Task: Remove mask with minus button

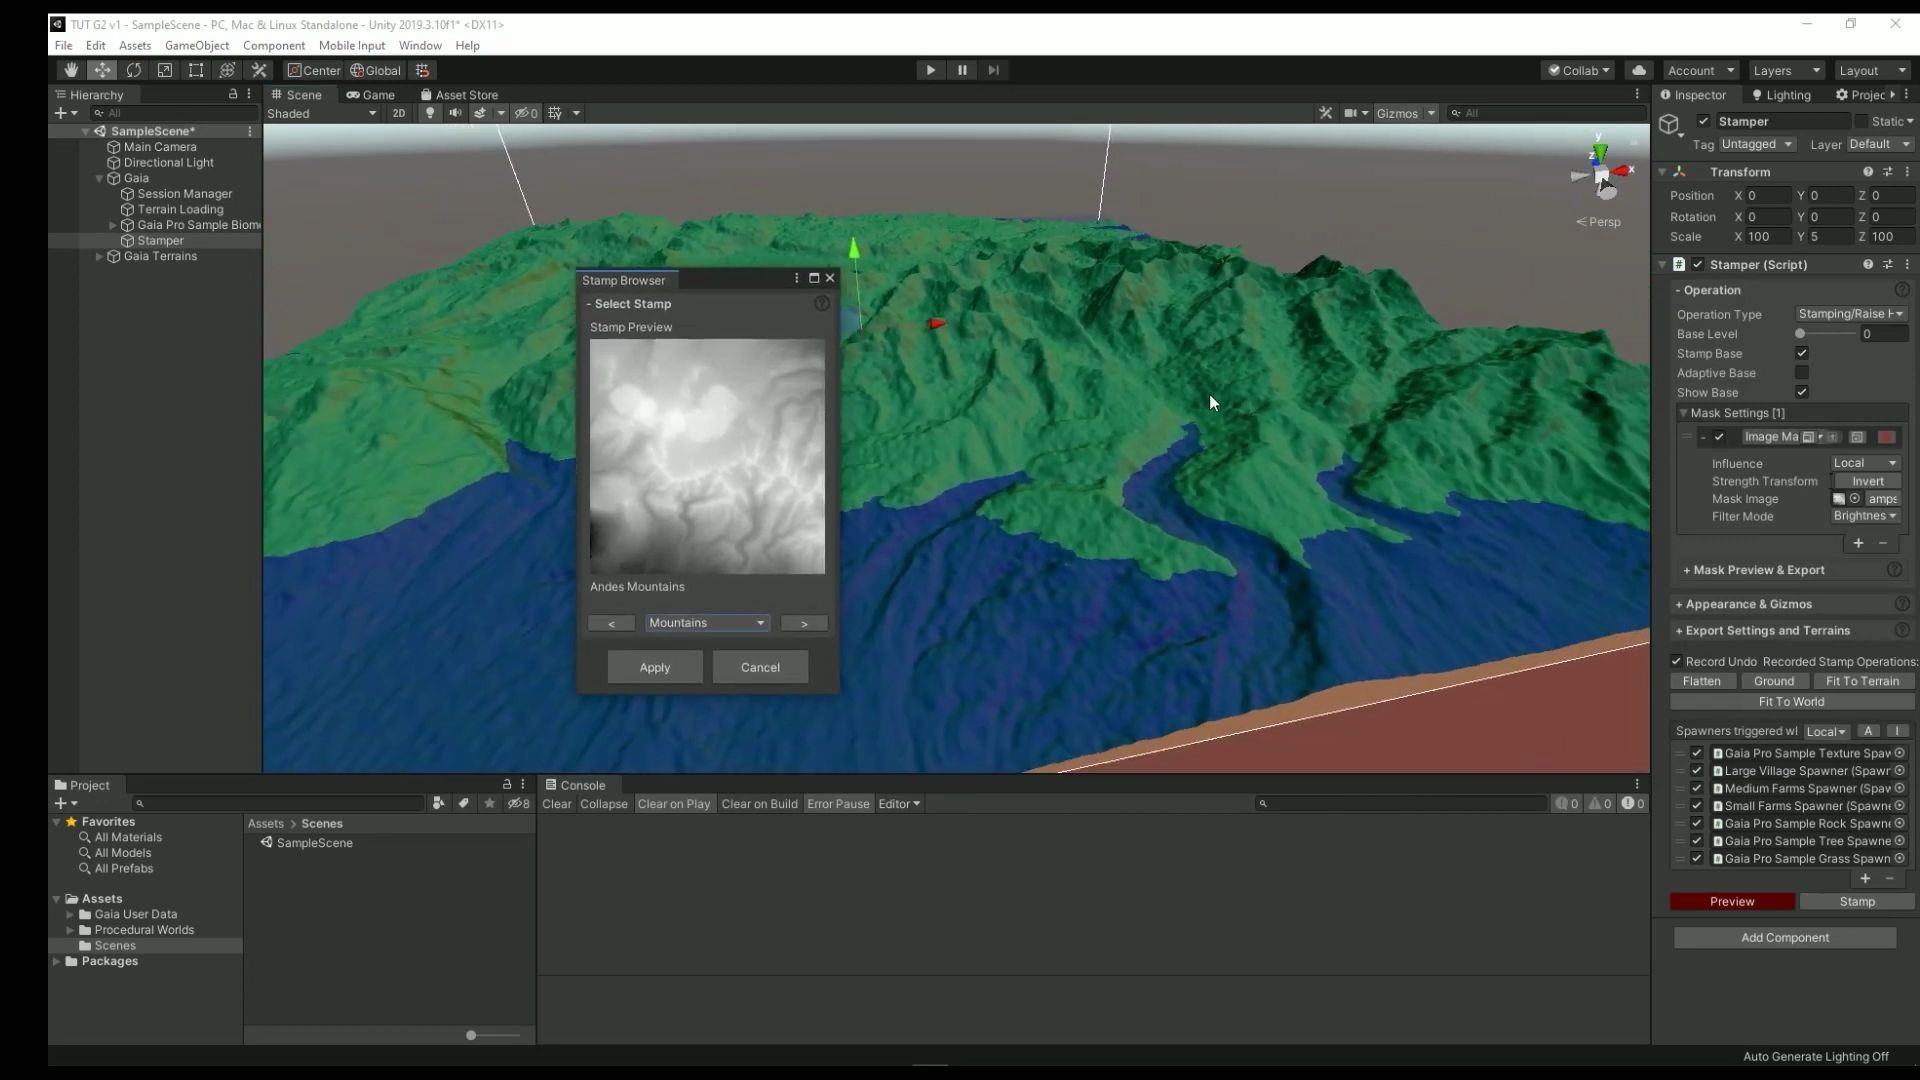Action: tap(1883, 543)
